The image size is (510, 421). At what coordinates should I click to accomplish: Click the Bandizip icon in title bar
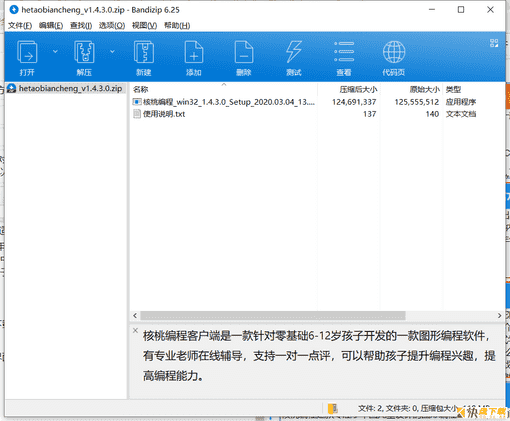14,10
